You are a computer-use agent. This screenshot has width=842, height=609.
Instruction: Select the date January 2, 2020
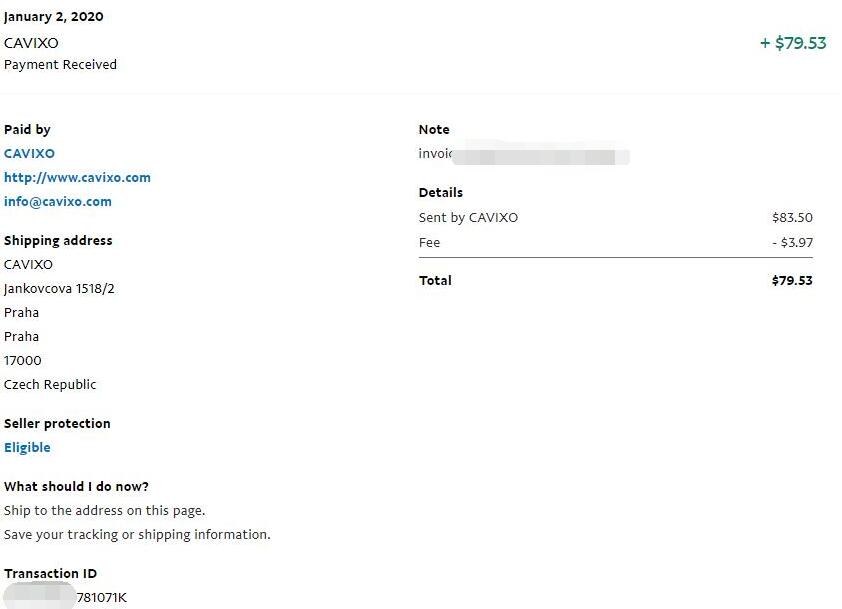pyautogui.click(x=54, y=17)
